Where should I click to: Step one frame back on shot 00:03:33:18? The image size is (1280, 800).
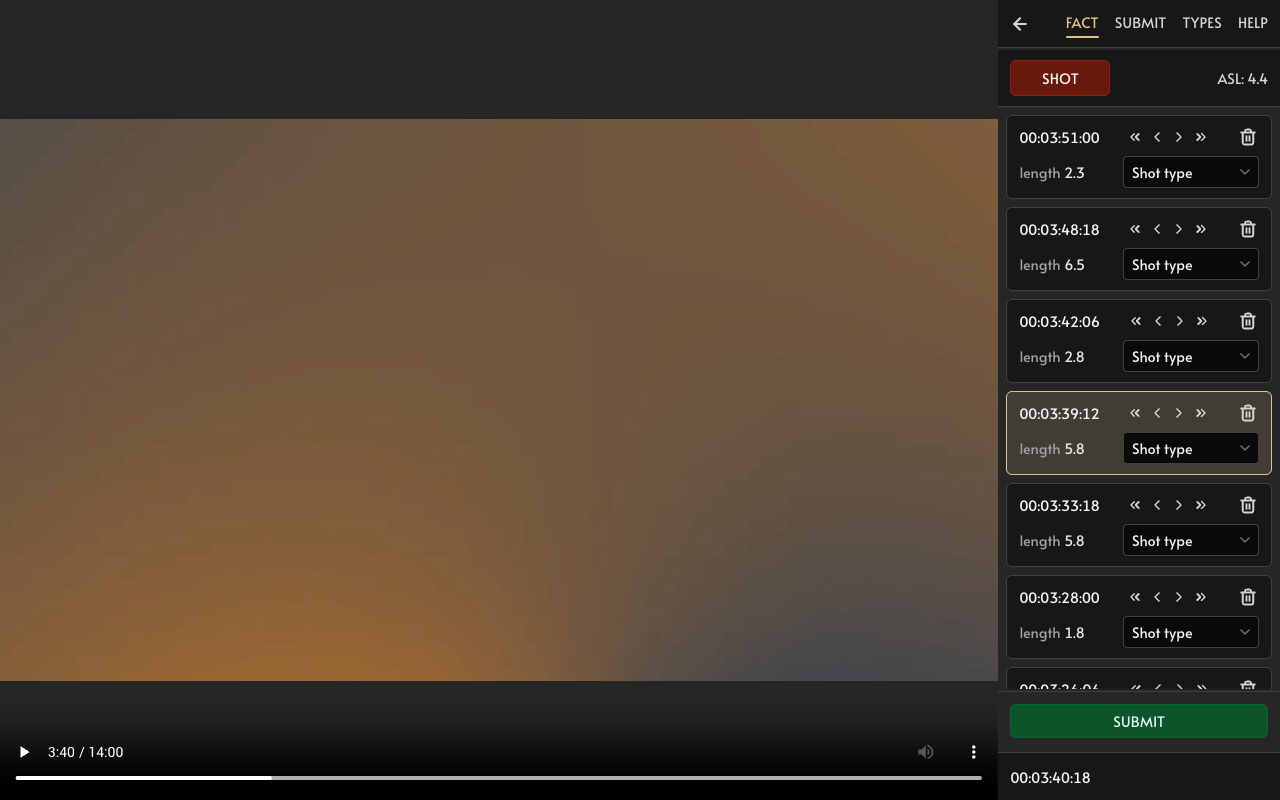(x=1157, y=505)
